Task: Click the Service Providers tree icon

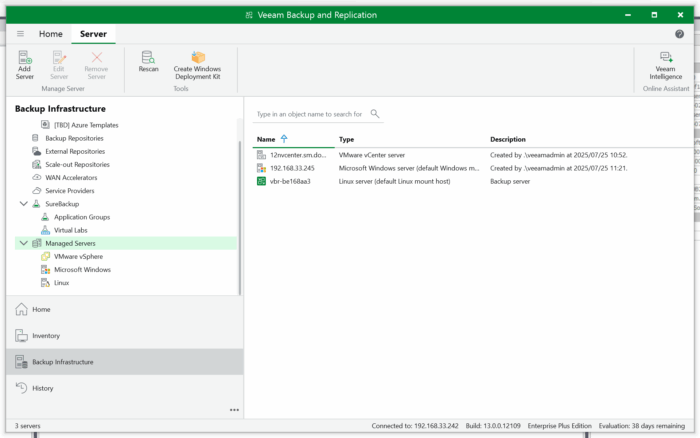Action: [x=37, y=191]
